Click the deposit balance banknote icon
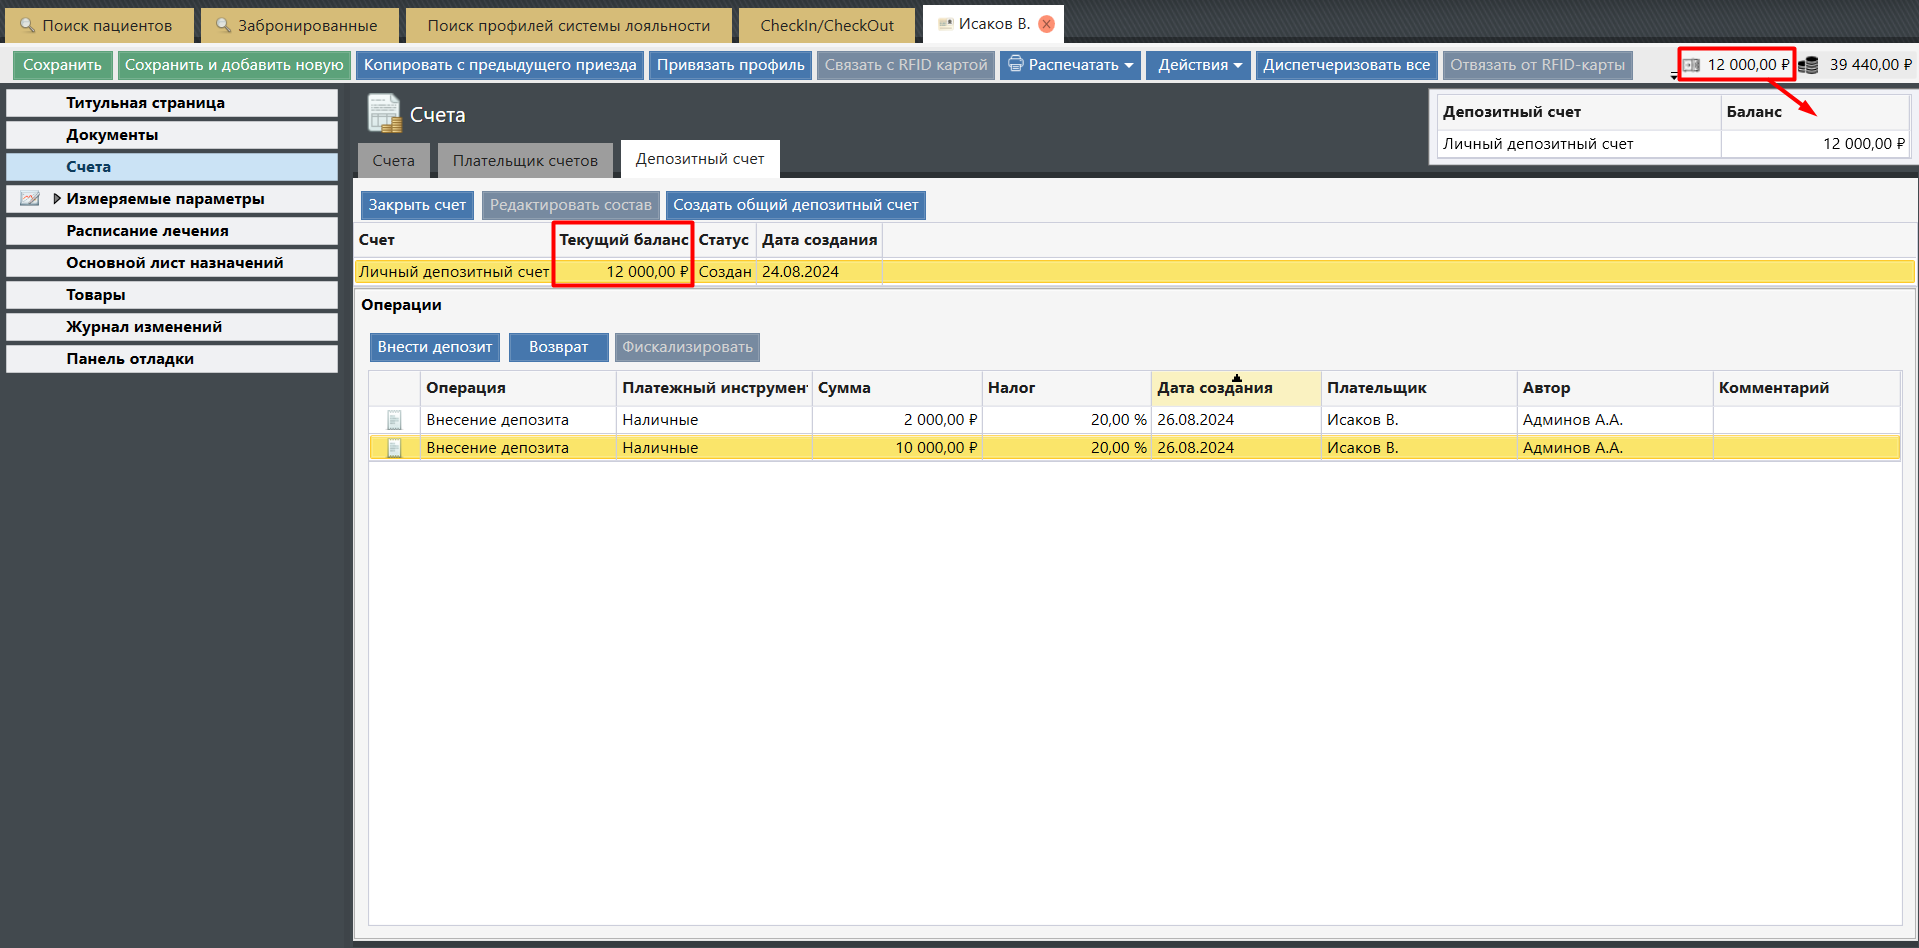The width and height of the screenshot is (1919, 948). pyautogui.click(x=1691, y=65)
